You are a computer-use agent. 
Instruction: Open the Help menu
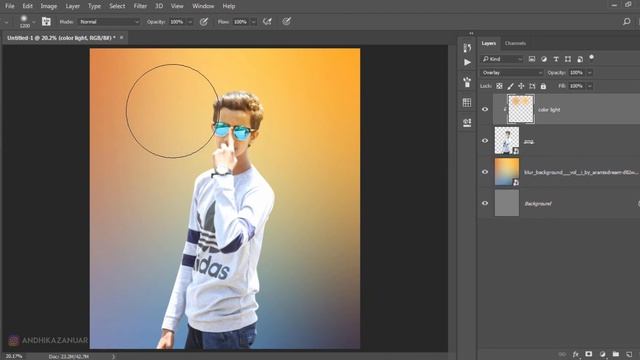tap(229, 6)
